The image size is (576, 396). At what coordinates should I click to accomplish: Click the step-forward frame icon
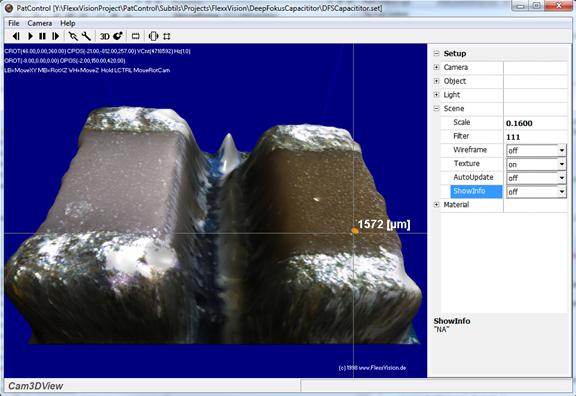pos(55,36)
